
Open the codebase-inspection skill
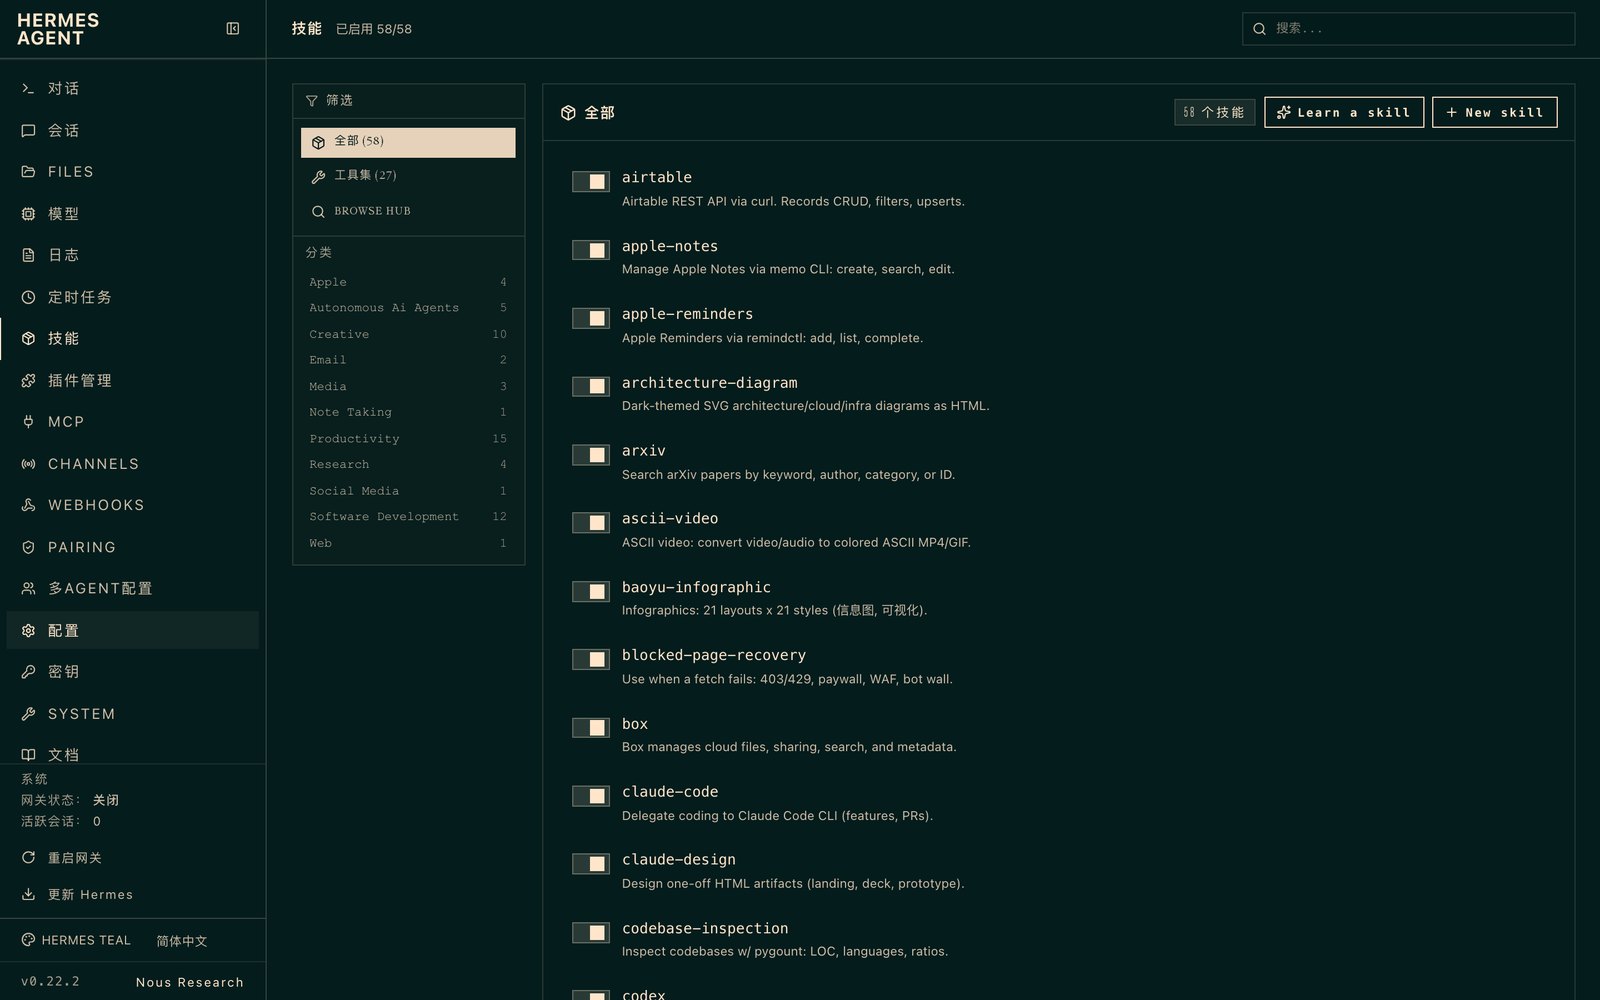705,928
